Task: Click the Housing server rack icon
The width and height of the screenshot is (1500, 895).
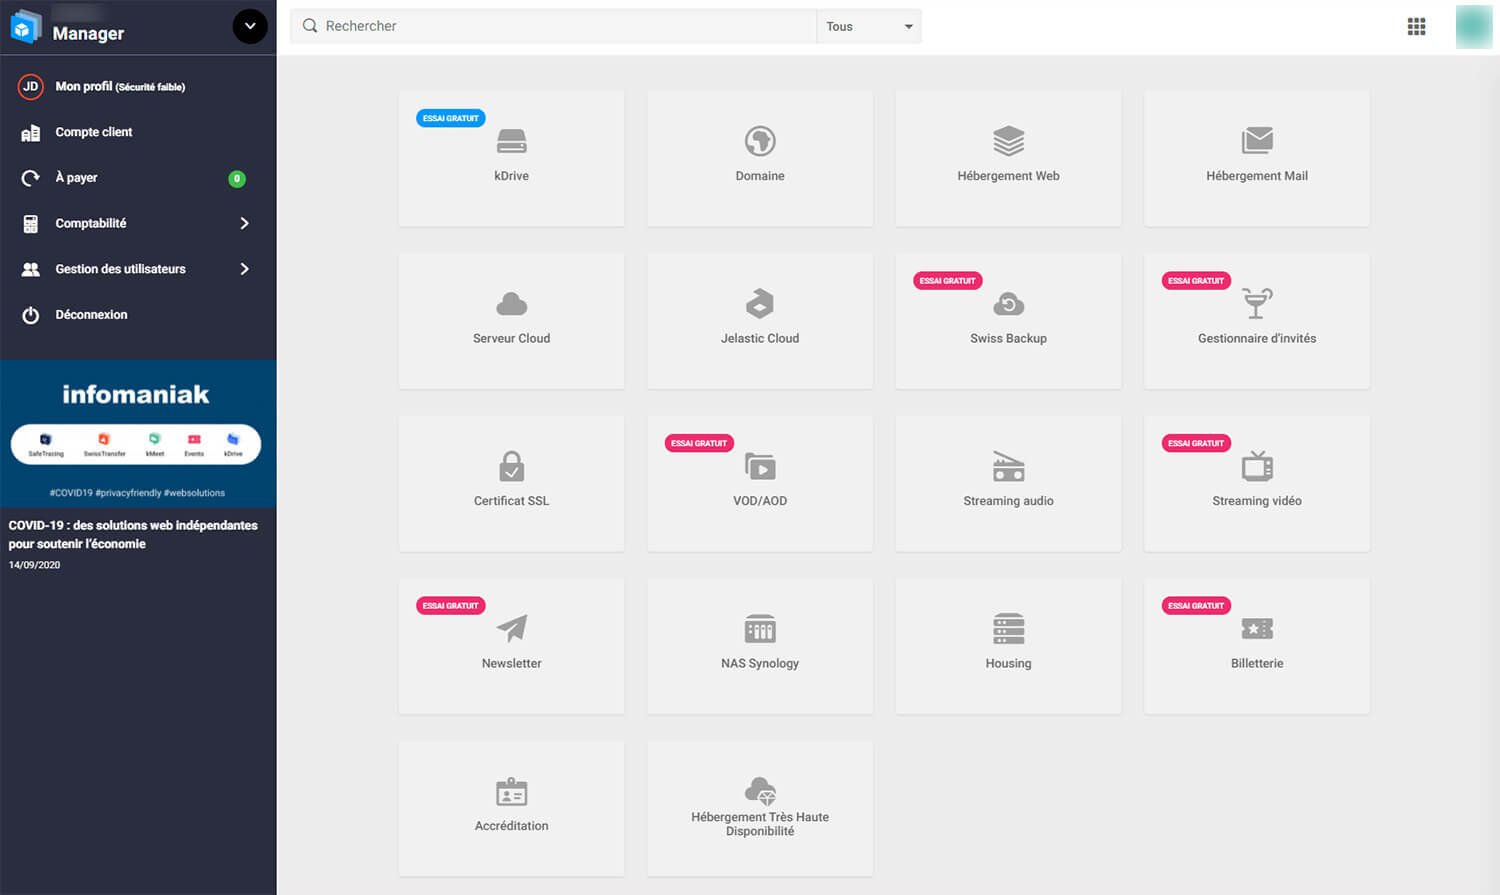Action: (1008, 629)
